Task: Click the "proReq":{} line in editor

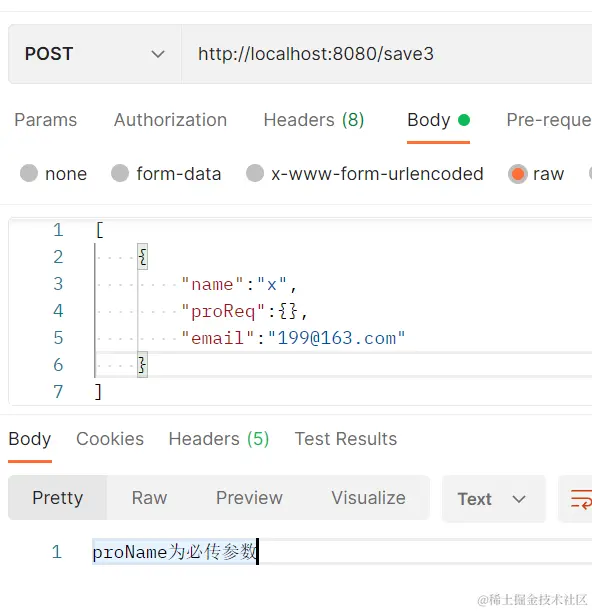Action: 244,311
